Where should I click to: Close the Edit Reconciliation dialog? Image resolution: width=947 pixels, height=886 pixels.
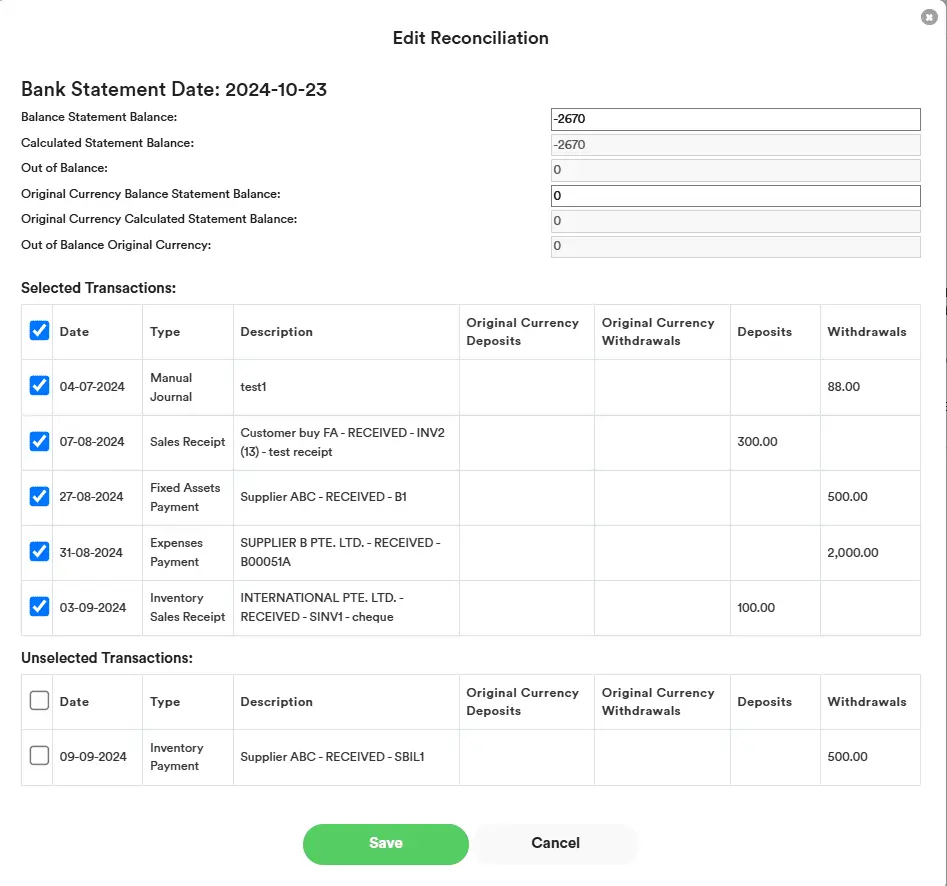tap(929, 17)
